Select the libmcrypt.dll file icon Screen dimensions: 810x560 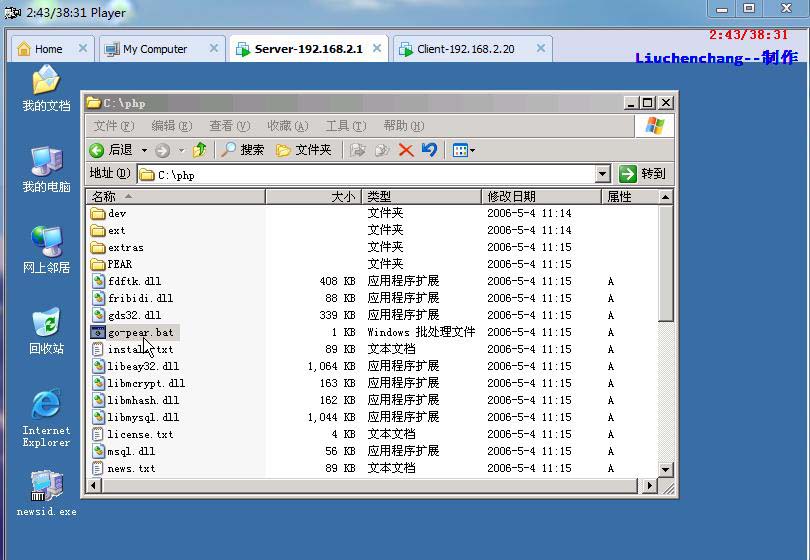pyautogui.click(x=98, y=383)
